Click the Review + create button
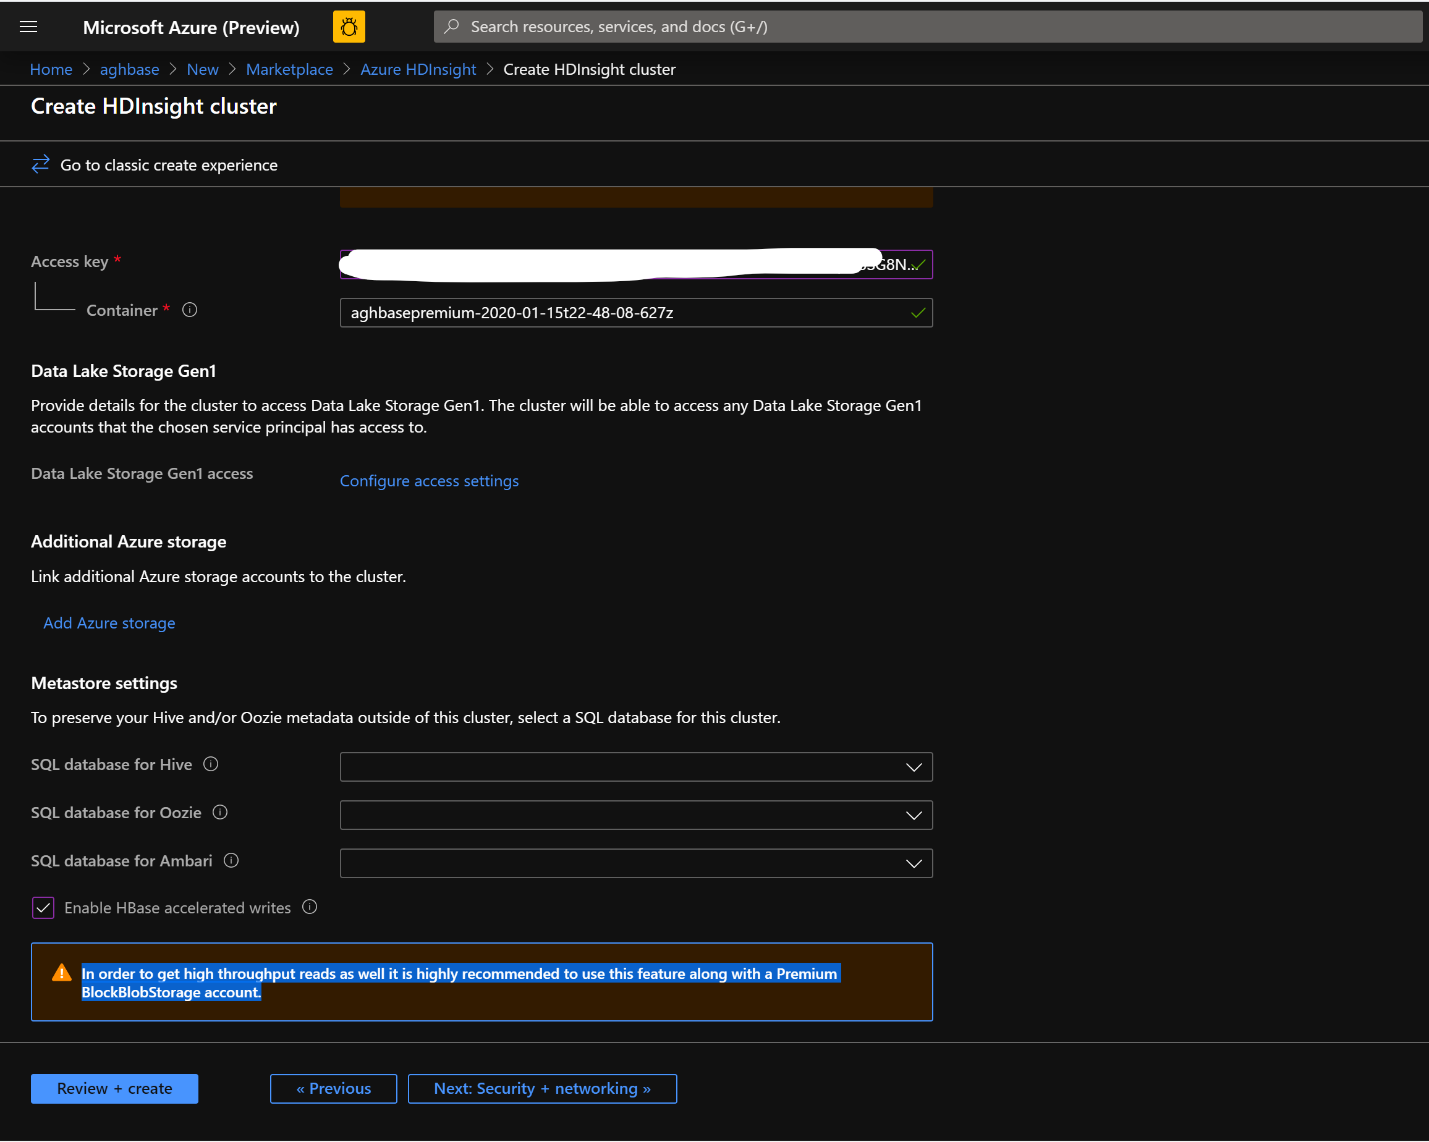Screen dimensions: 1429x1142 click(114, 1088)
